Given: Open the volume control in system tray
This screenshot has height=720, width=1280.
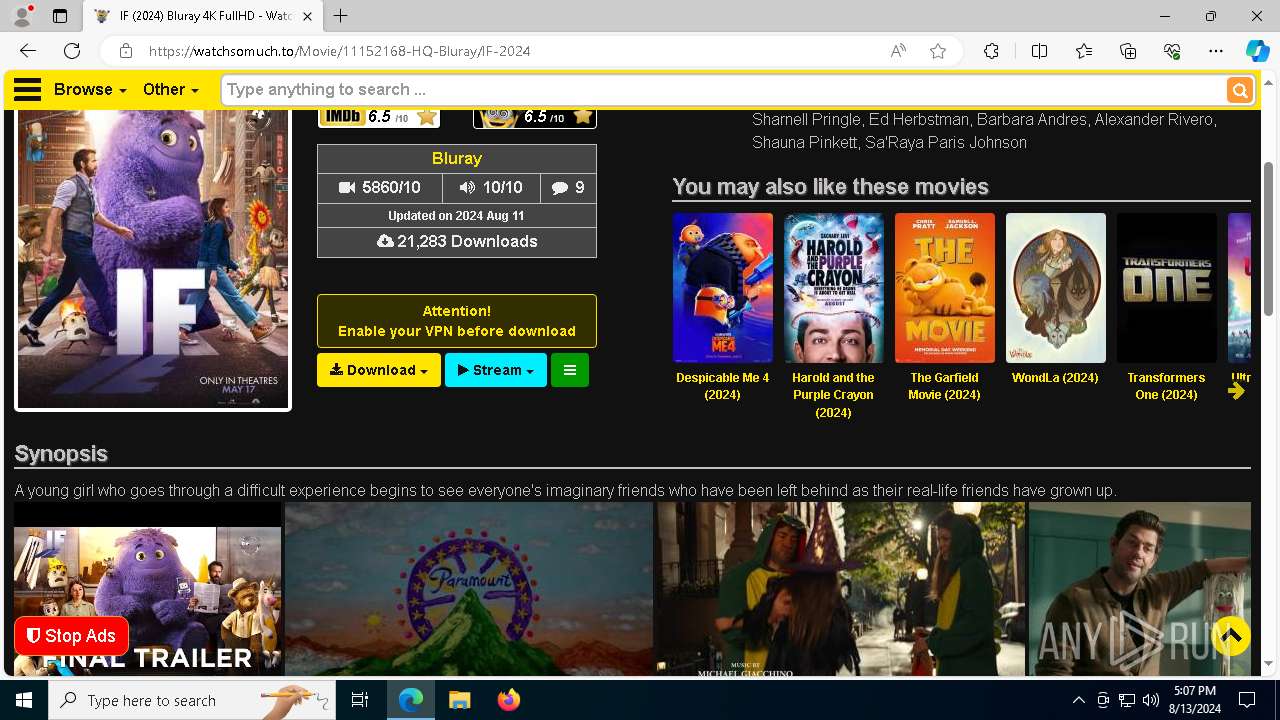Looking at the screenshot, I should 1151,700.
